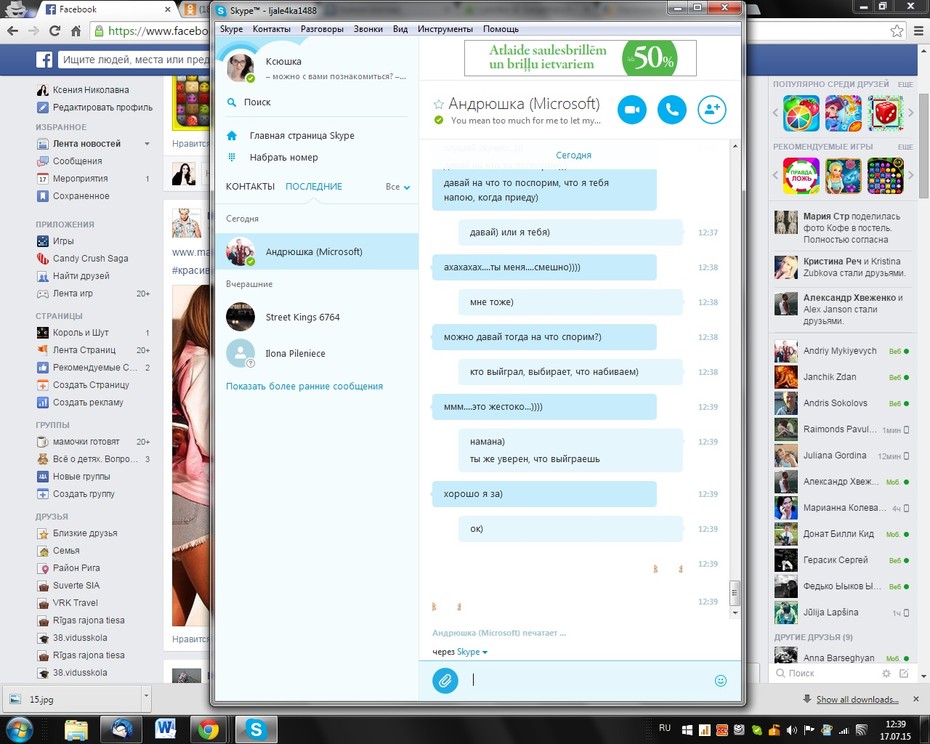The height and width of the screenshot is (744, 930).
Task: Open the Звонки menu
Action: pyautogui.click(x=368, y=29)
